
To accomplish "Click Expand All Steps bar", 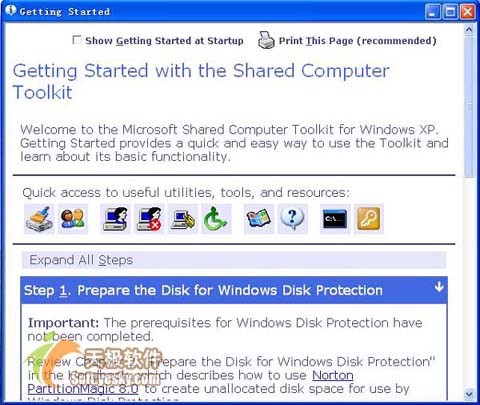I will point(234,260).
